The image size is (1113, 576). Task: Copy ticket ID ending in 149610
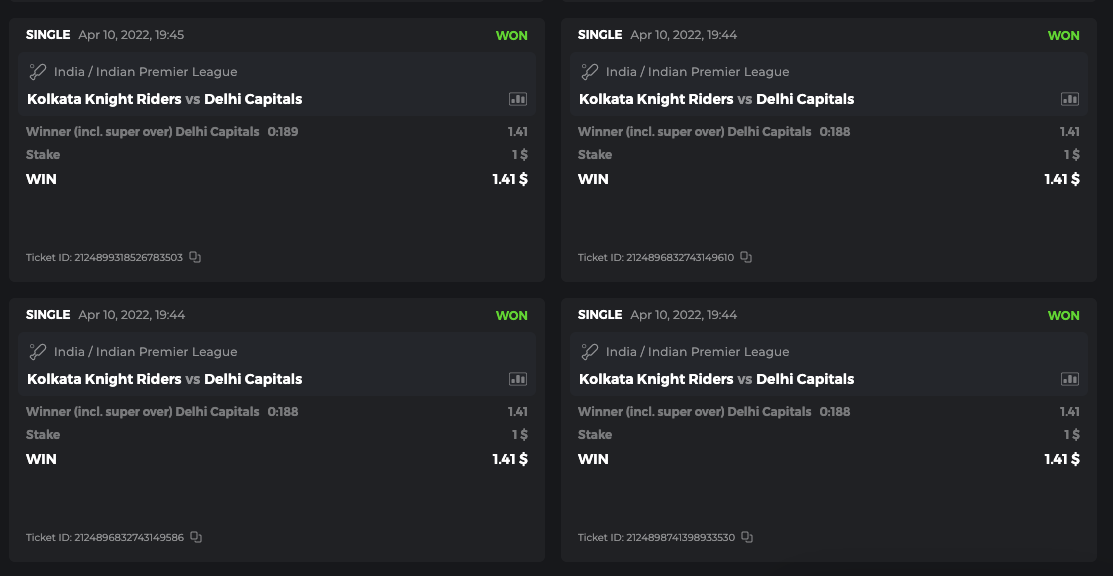coord(746,257)
